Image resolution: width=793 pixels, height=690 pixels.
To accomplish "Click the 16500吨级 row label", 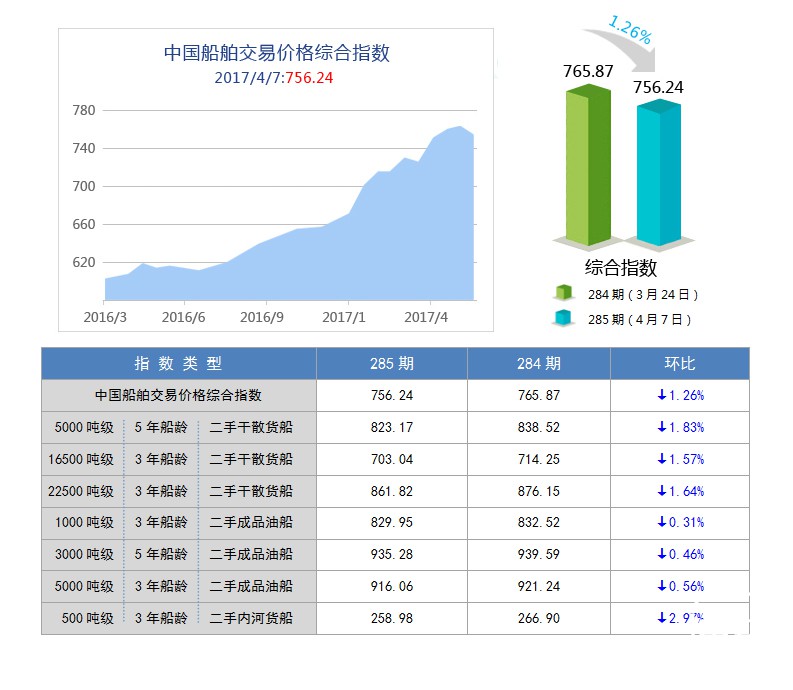I will [81, 459].
